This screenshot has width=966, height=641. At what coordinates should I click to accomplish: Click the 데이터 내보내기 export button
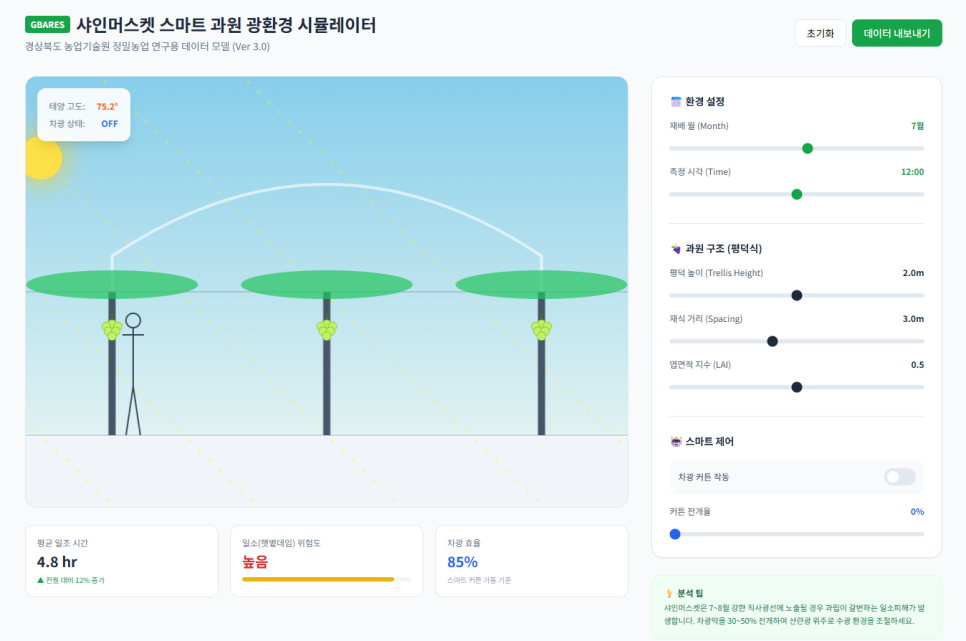pyautogui.click(x=896, y=33)
